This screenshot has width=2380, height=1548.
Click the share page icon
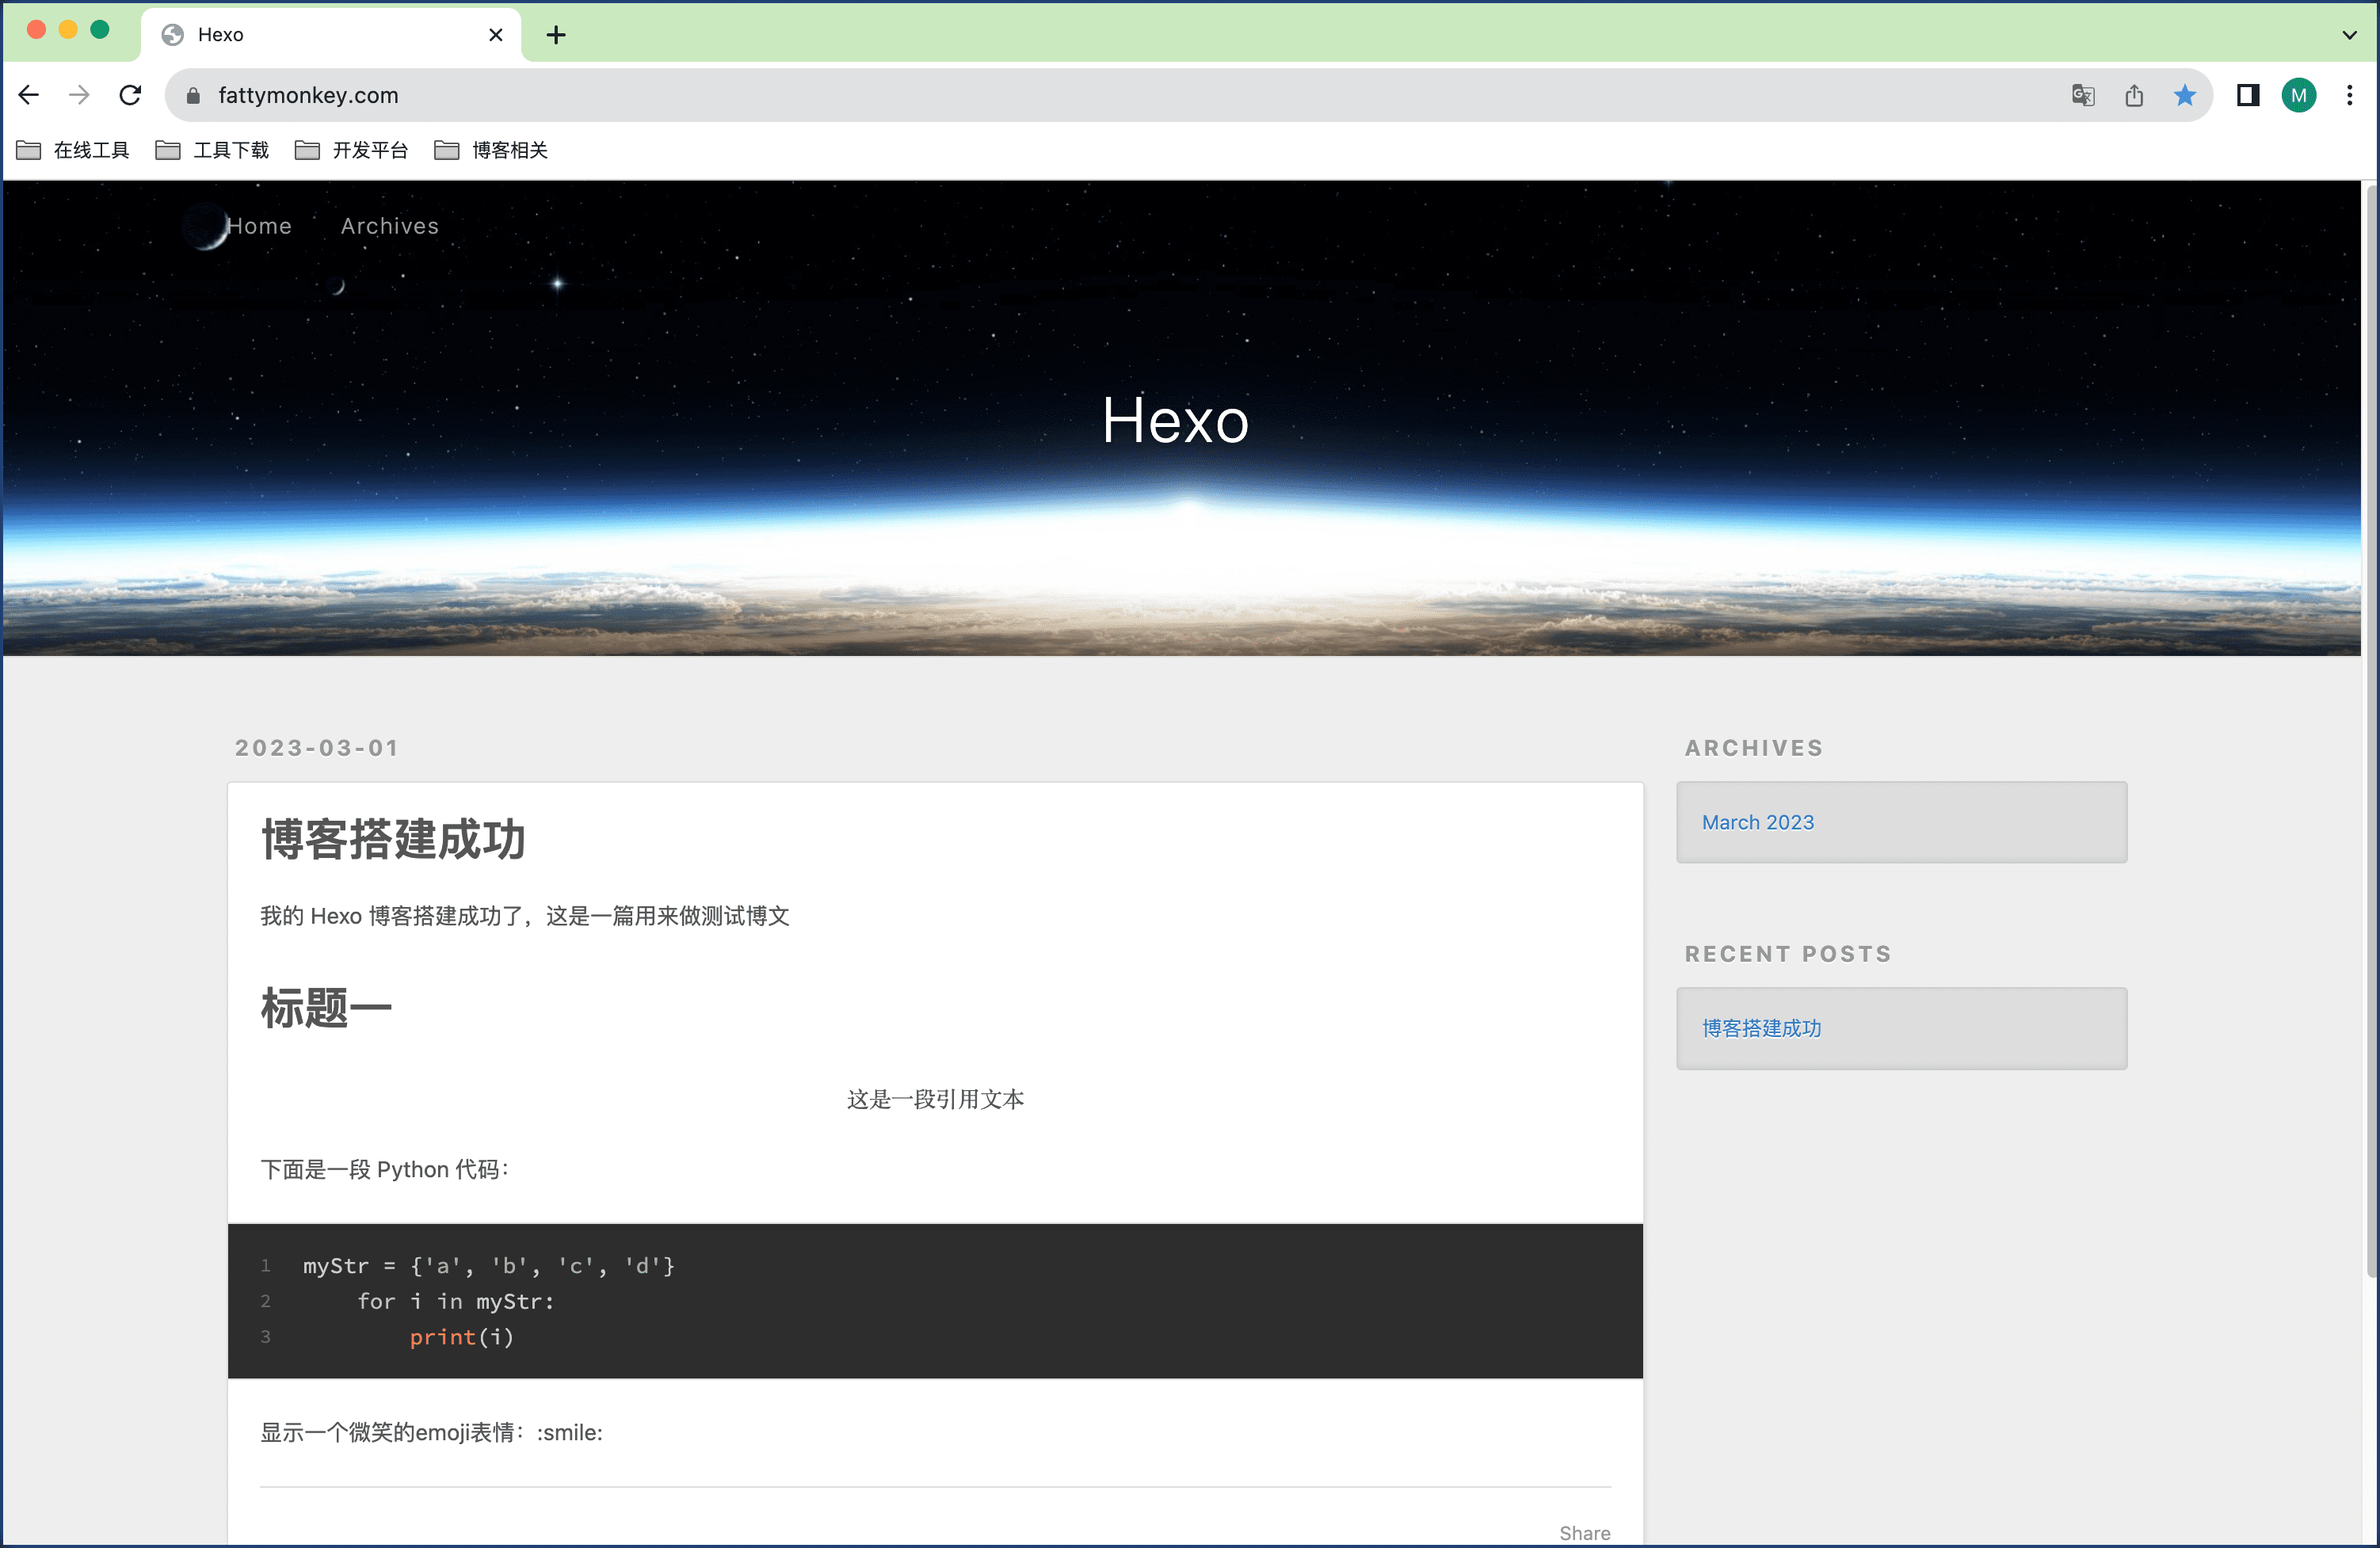[2134, 95]
